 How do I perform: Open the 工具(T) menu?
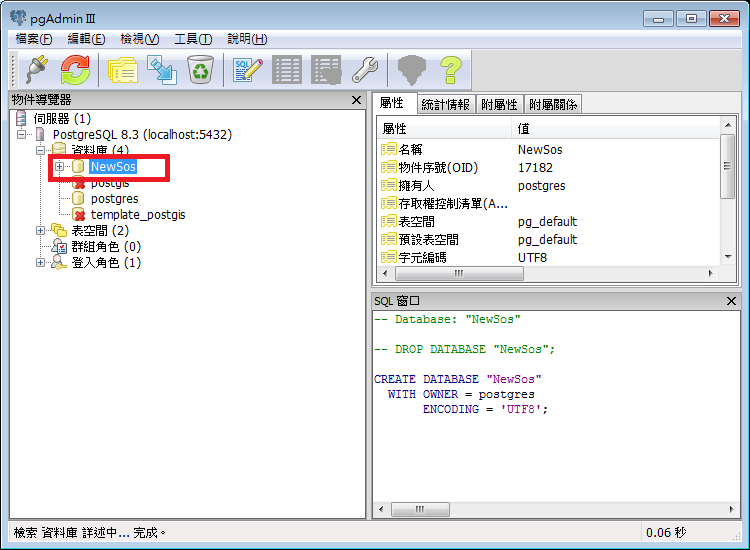pos(193,39)
